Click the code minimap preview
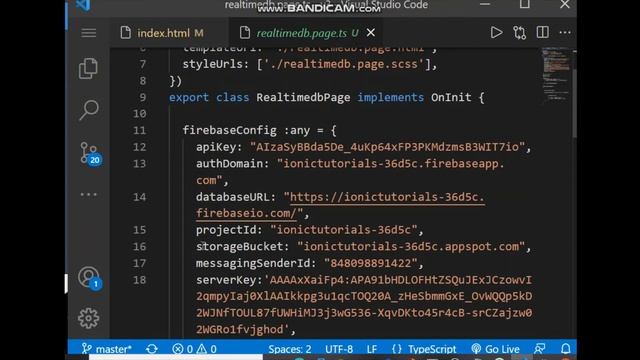 click(x=556, y=74)
